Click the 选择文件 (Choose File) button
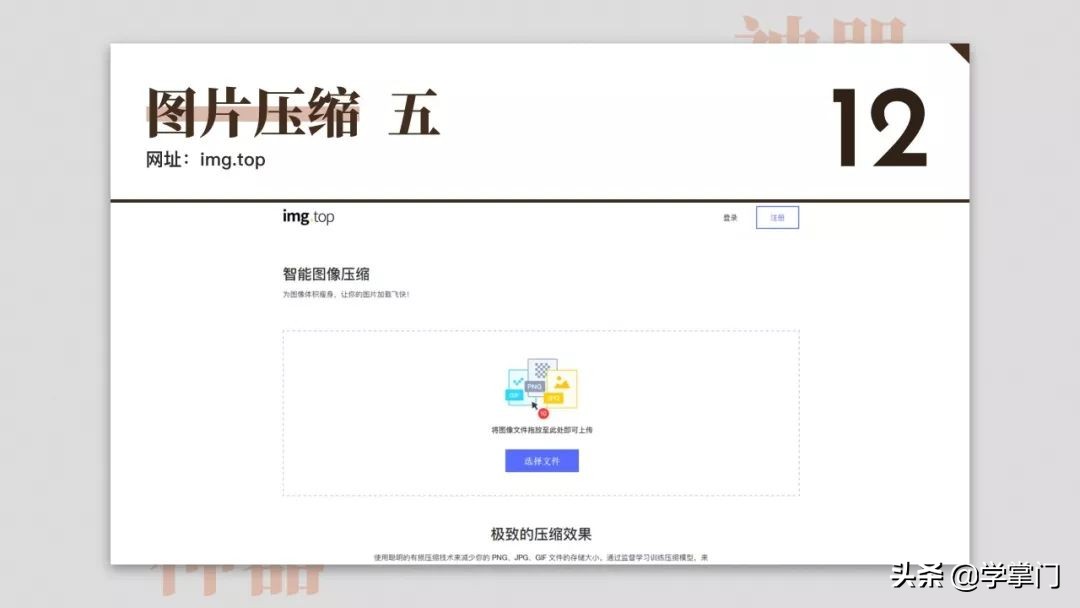This screenshot has width=1080, height=608. [x=541, y=460]
